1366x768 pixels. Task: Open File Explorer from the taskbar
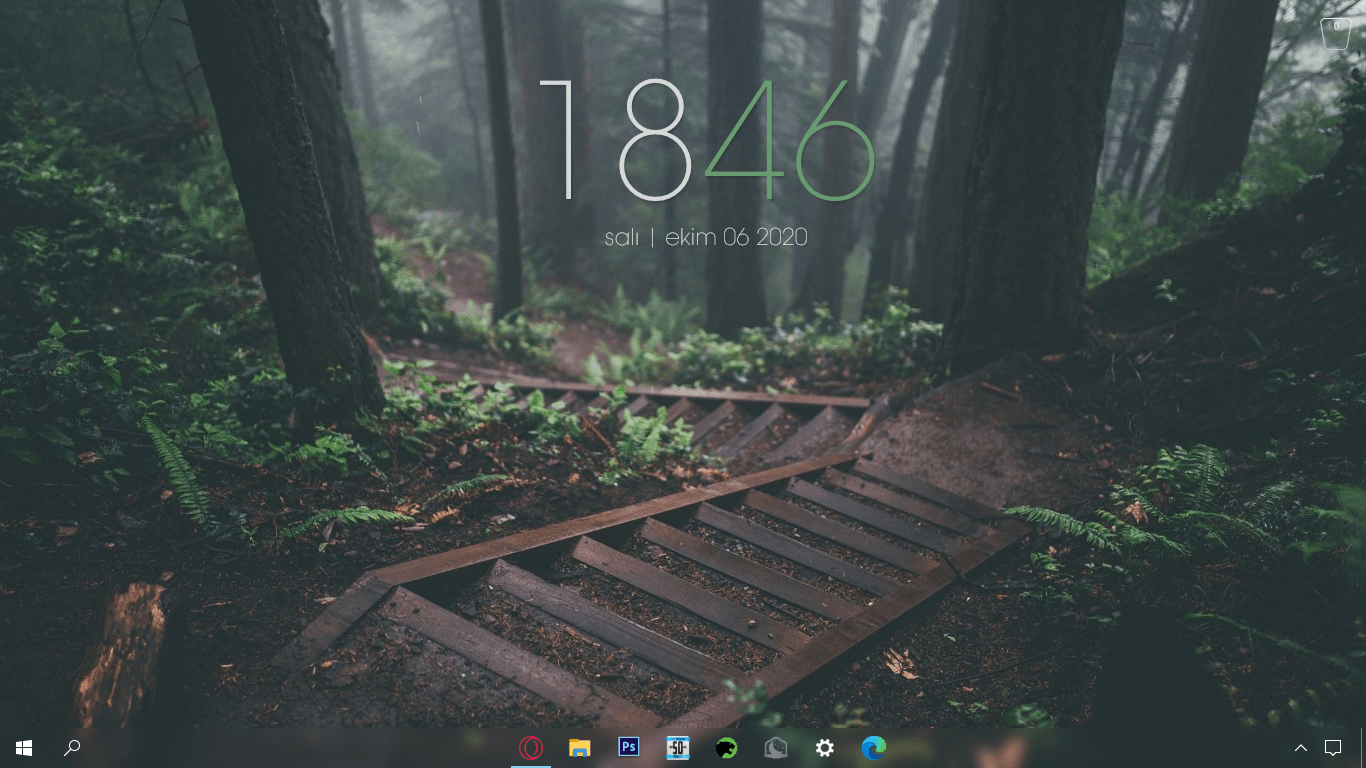point(580,748)
